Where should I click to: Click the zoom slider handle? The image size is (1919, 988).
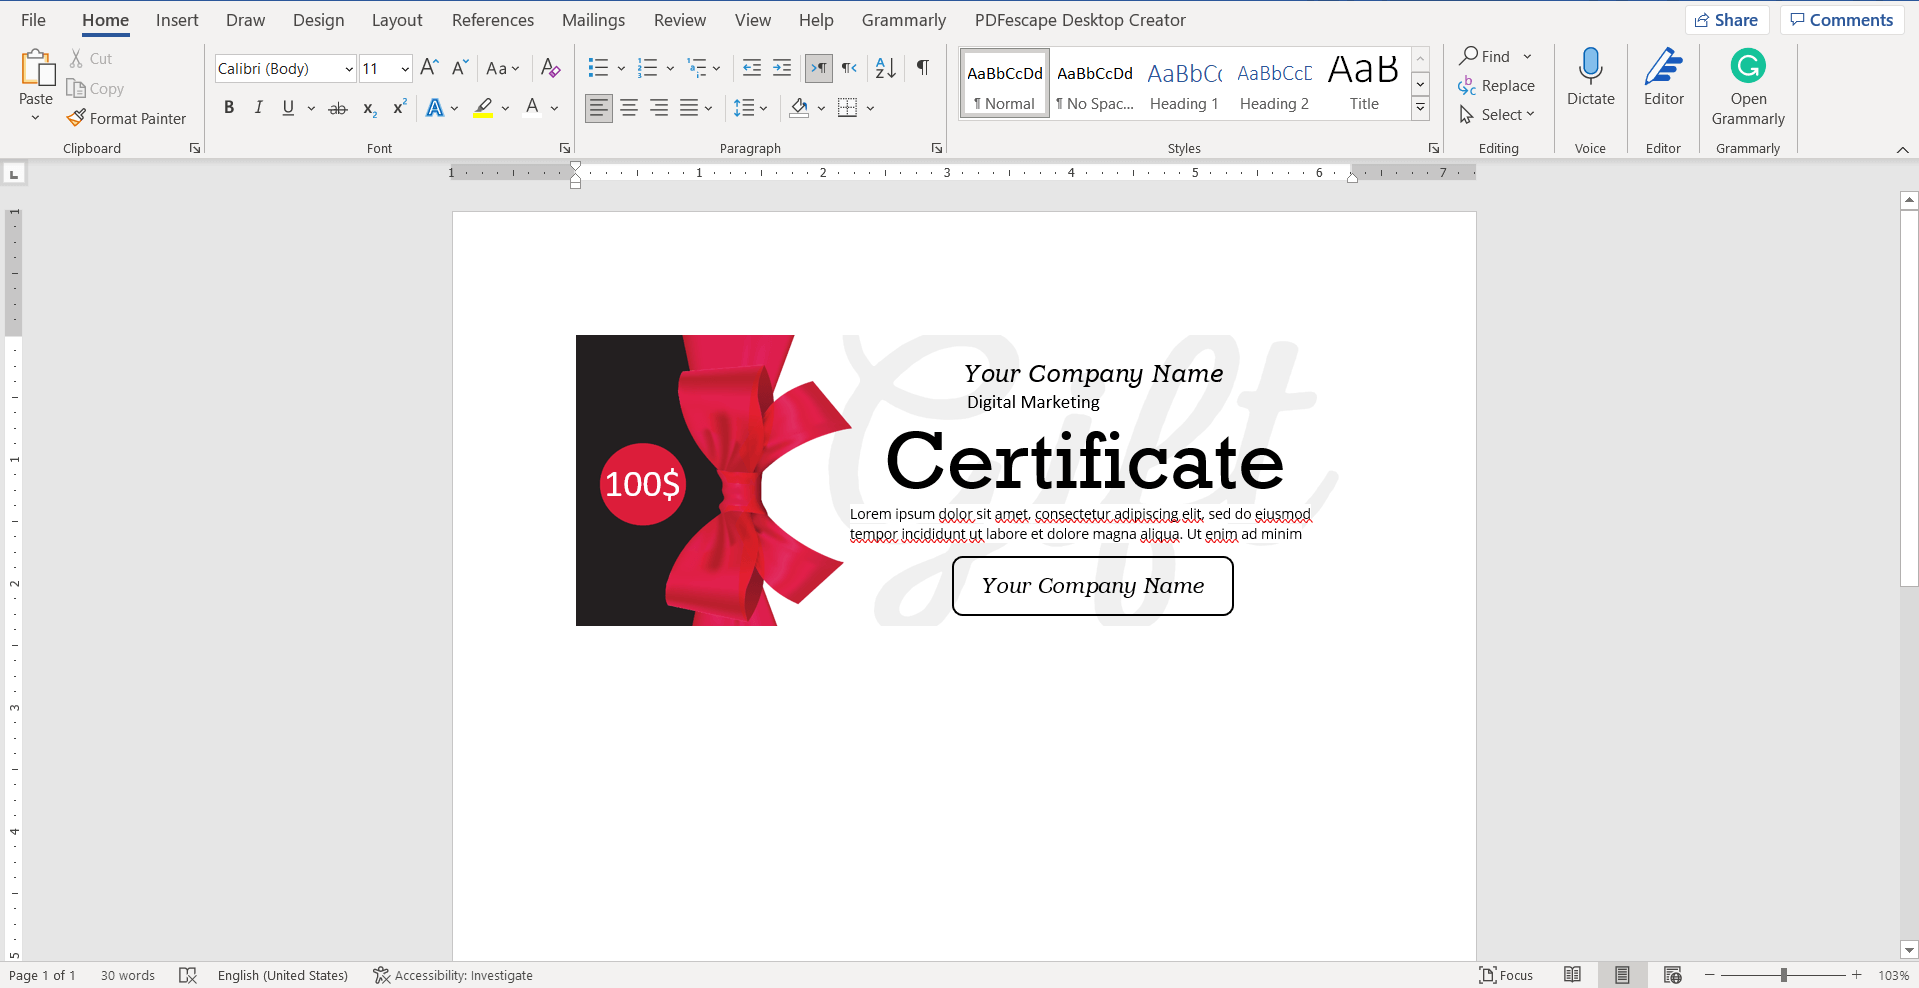(x=1784, y=975)
